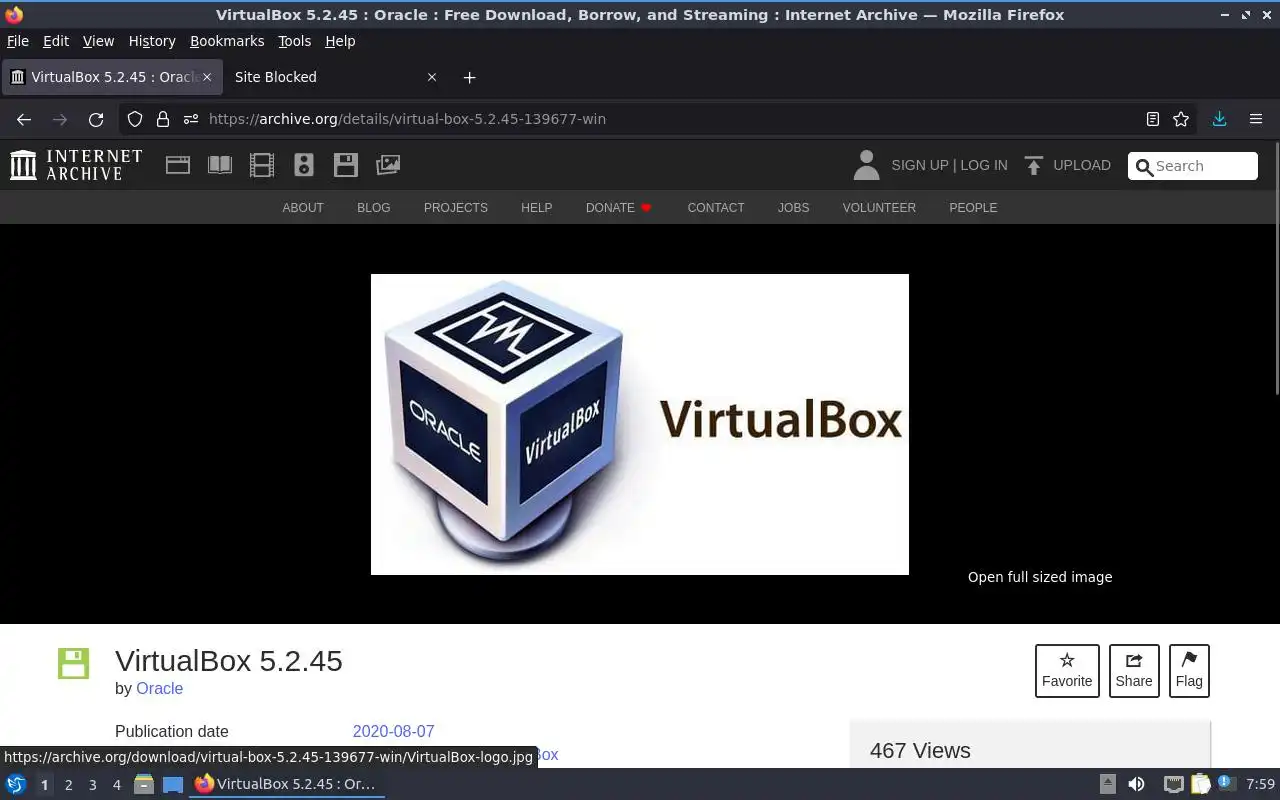Click the Firefox window taskbar button
Viewport: 1280px width, 800px height.
point(287,784)
